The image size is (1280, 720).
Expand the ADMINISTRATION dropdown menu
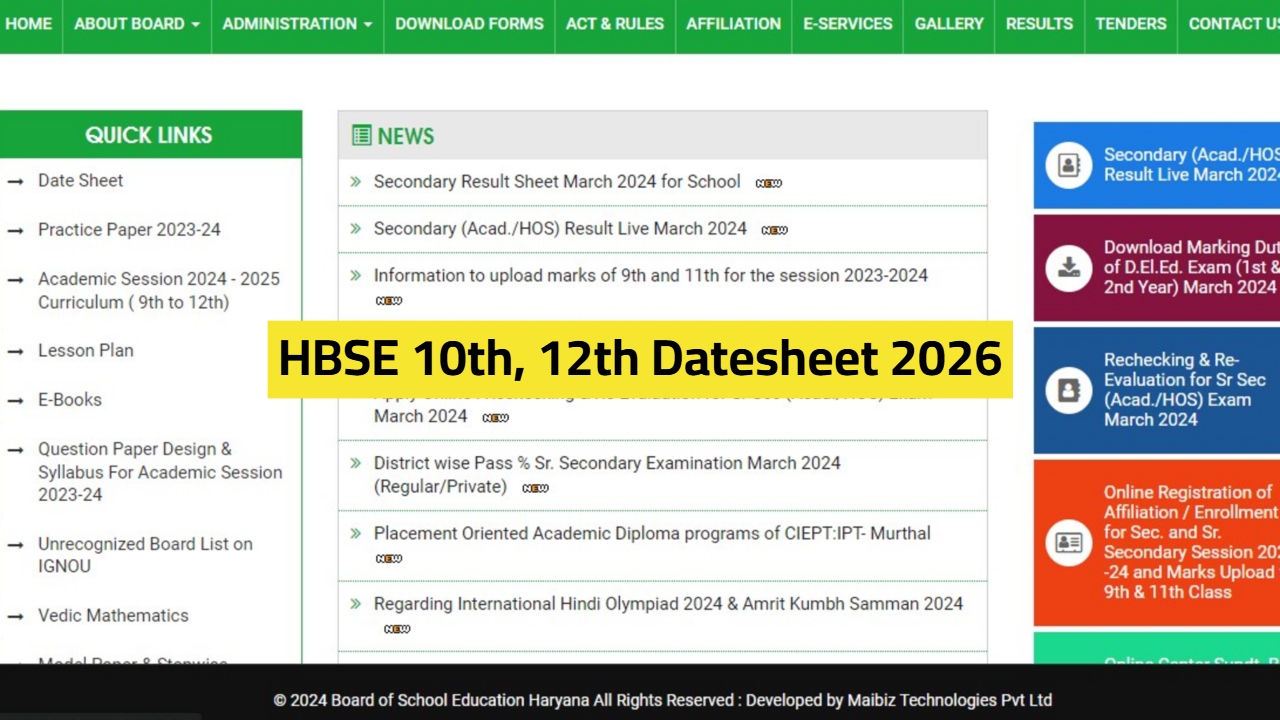click(296, 23)
